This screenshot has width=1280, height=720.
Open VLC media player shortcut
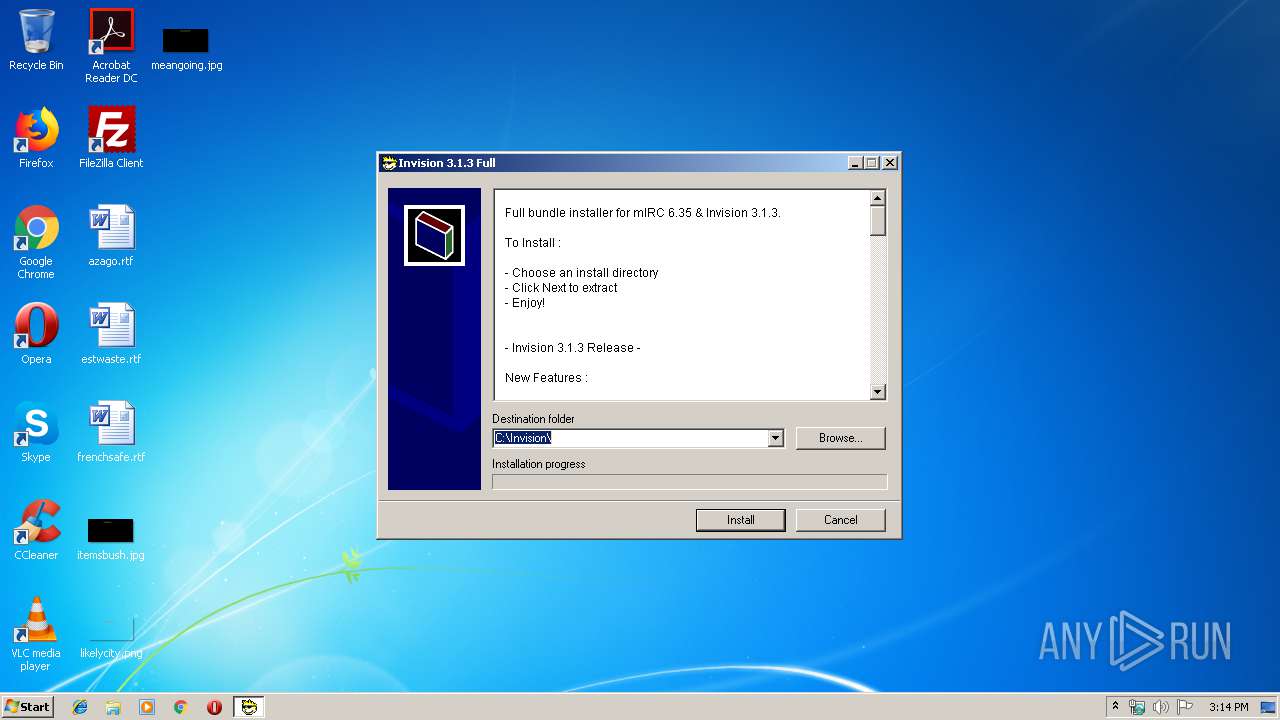pos(36,634)
